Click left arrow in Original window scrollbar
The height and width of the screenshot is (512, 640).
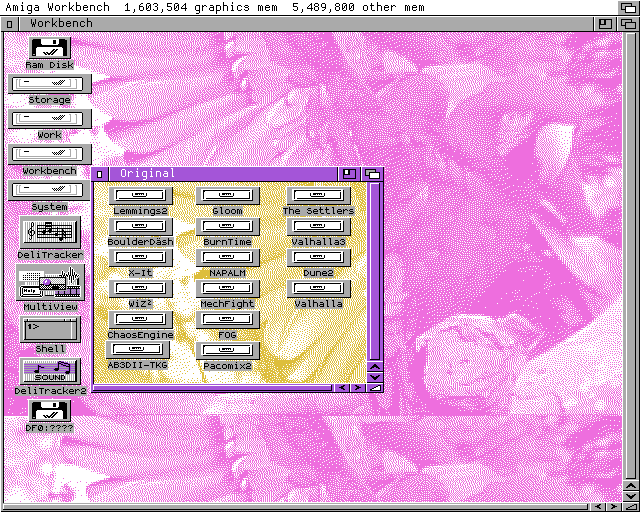342,387
